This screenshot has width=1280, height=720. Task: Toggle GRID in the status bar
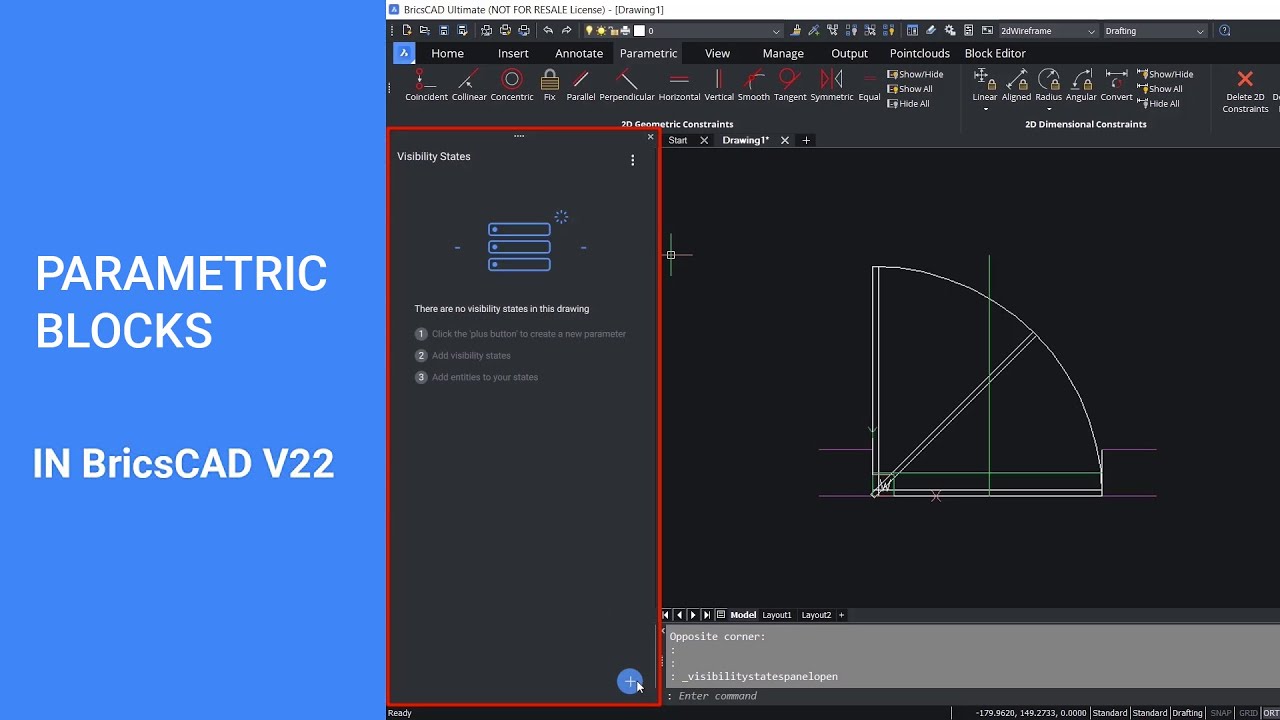pyautogui.click(x=1248, y=713)
